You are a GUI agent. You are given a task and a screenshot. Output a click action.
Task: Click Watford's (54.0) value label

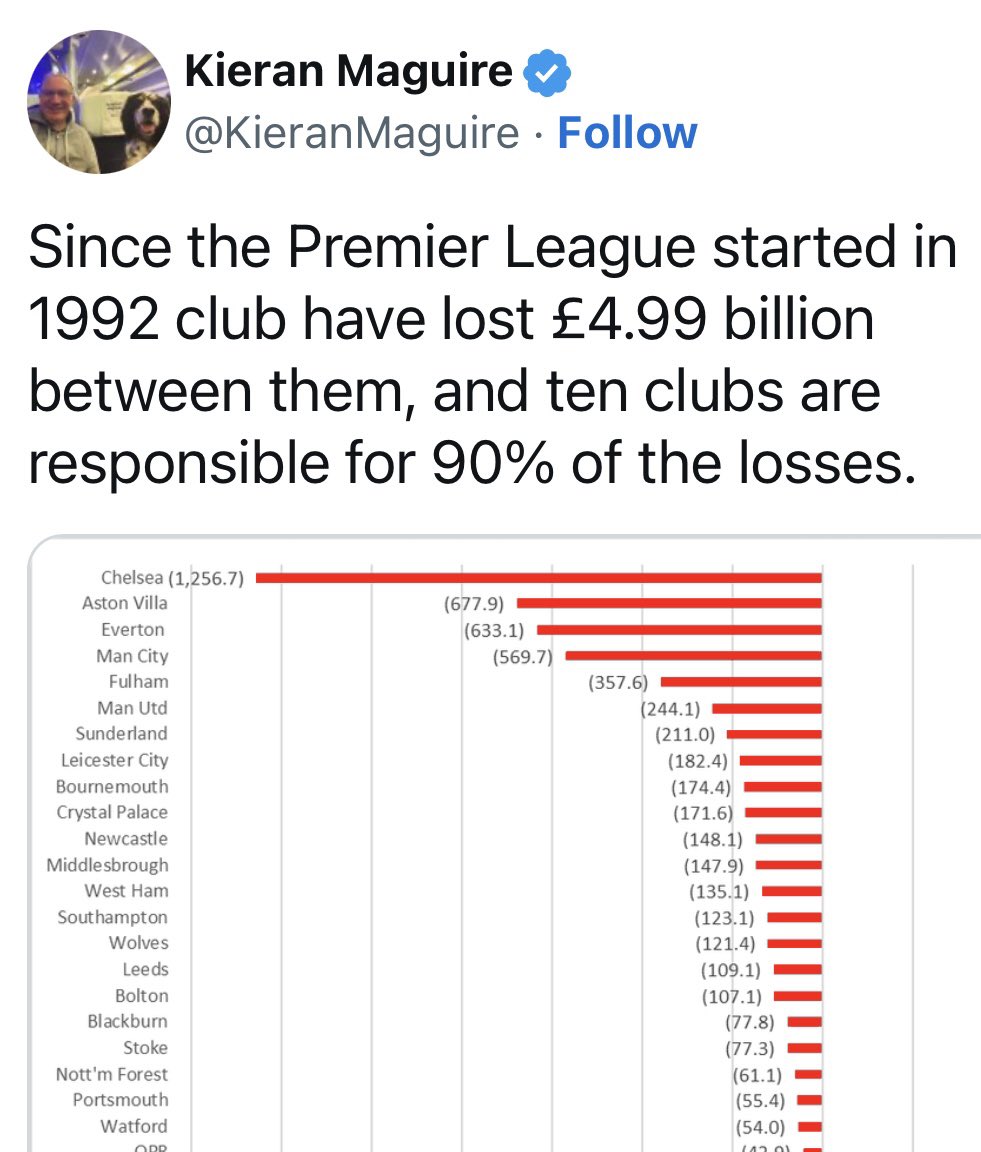pyautogui.click(x=759, y=1126)
